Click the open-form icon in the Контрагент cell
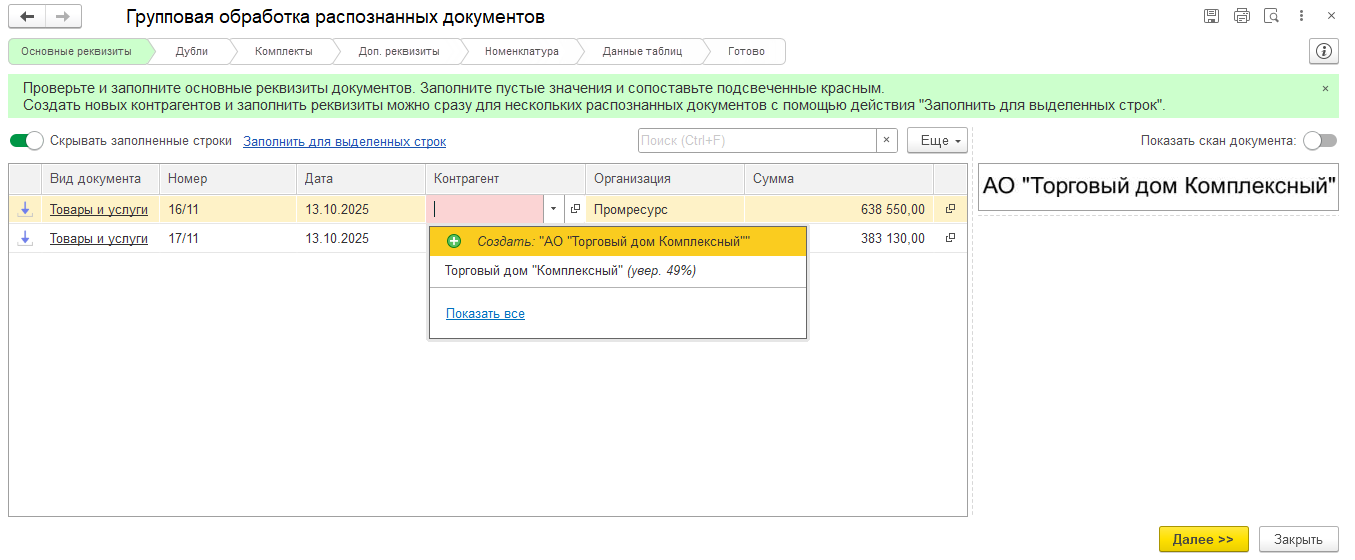This screenshot has width=1355, height=560. pyautogui.click(x=575, y=209)
